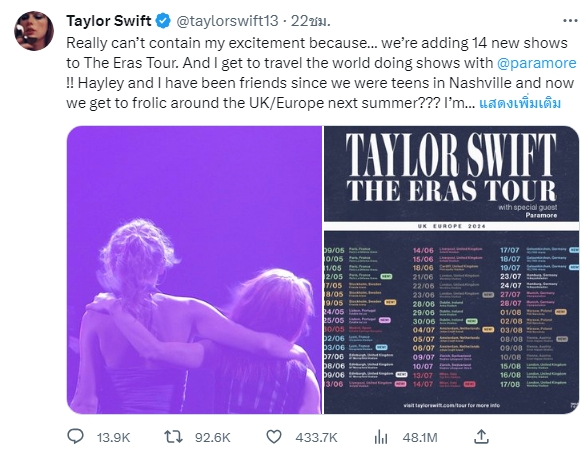This screenshot has height=451, width=588.
Task: Click the 48.1M views count
Action: tap(420, 438)
